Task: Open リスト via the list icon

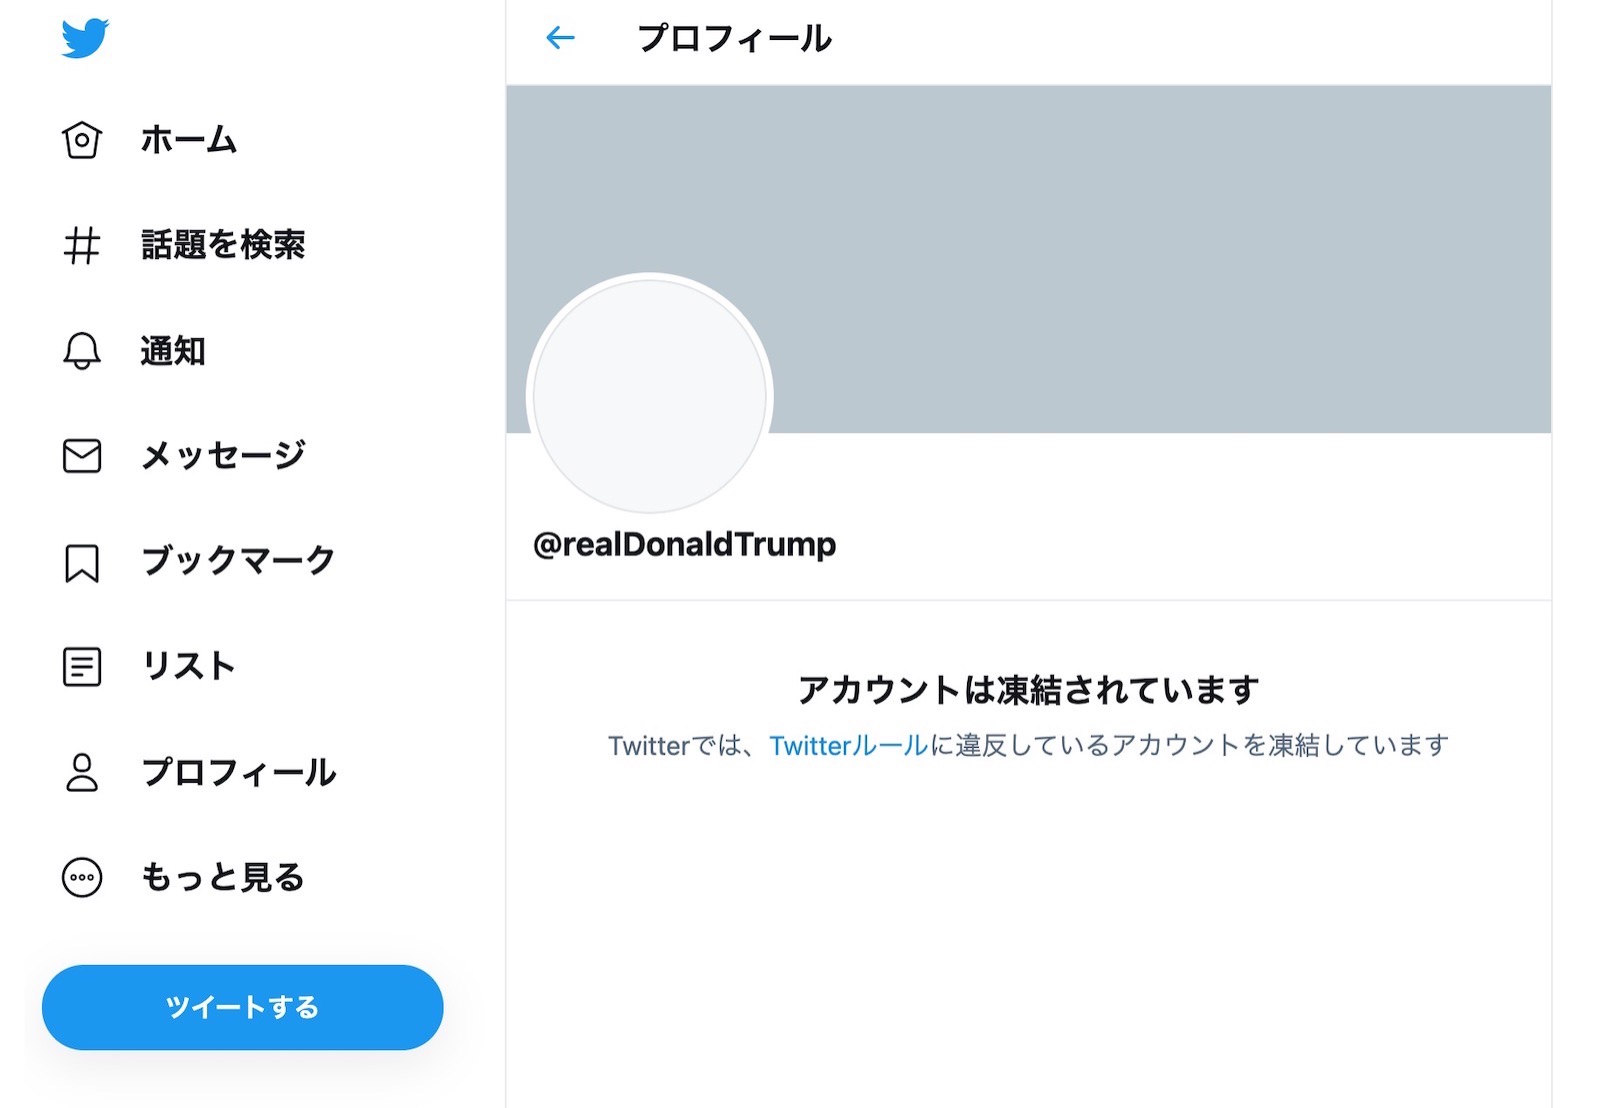Action: (84, 666)
